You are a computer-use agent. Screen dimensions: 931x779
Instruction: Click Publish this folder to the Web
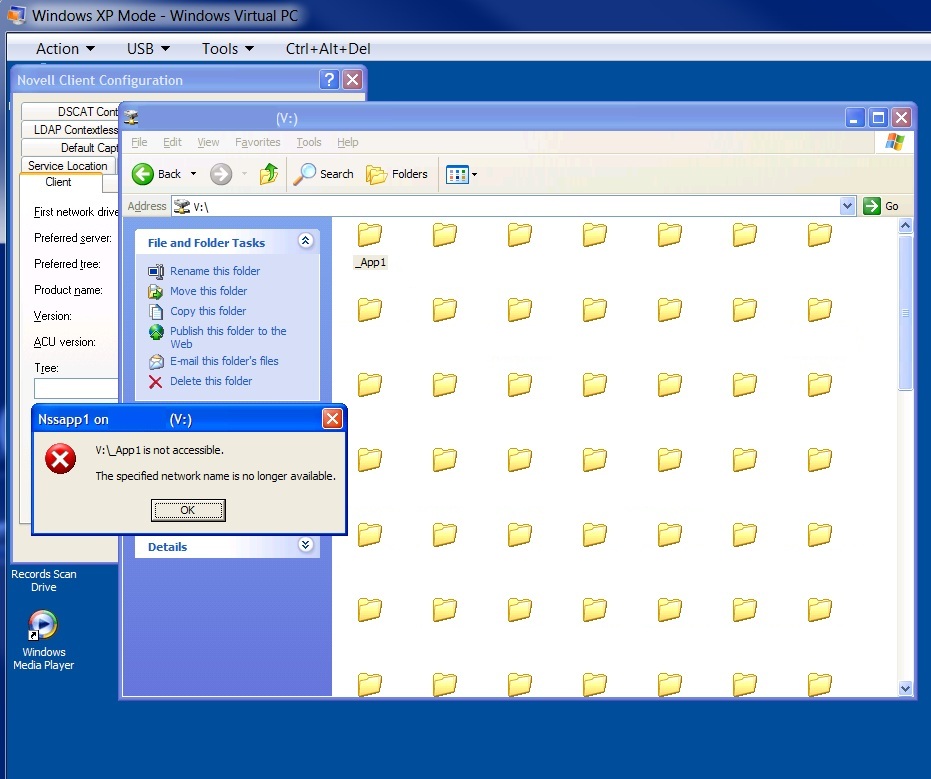(x=228, y=337)
